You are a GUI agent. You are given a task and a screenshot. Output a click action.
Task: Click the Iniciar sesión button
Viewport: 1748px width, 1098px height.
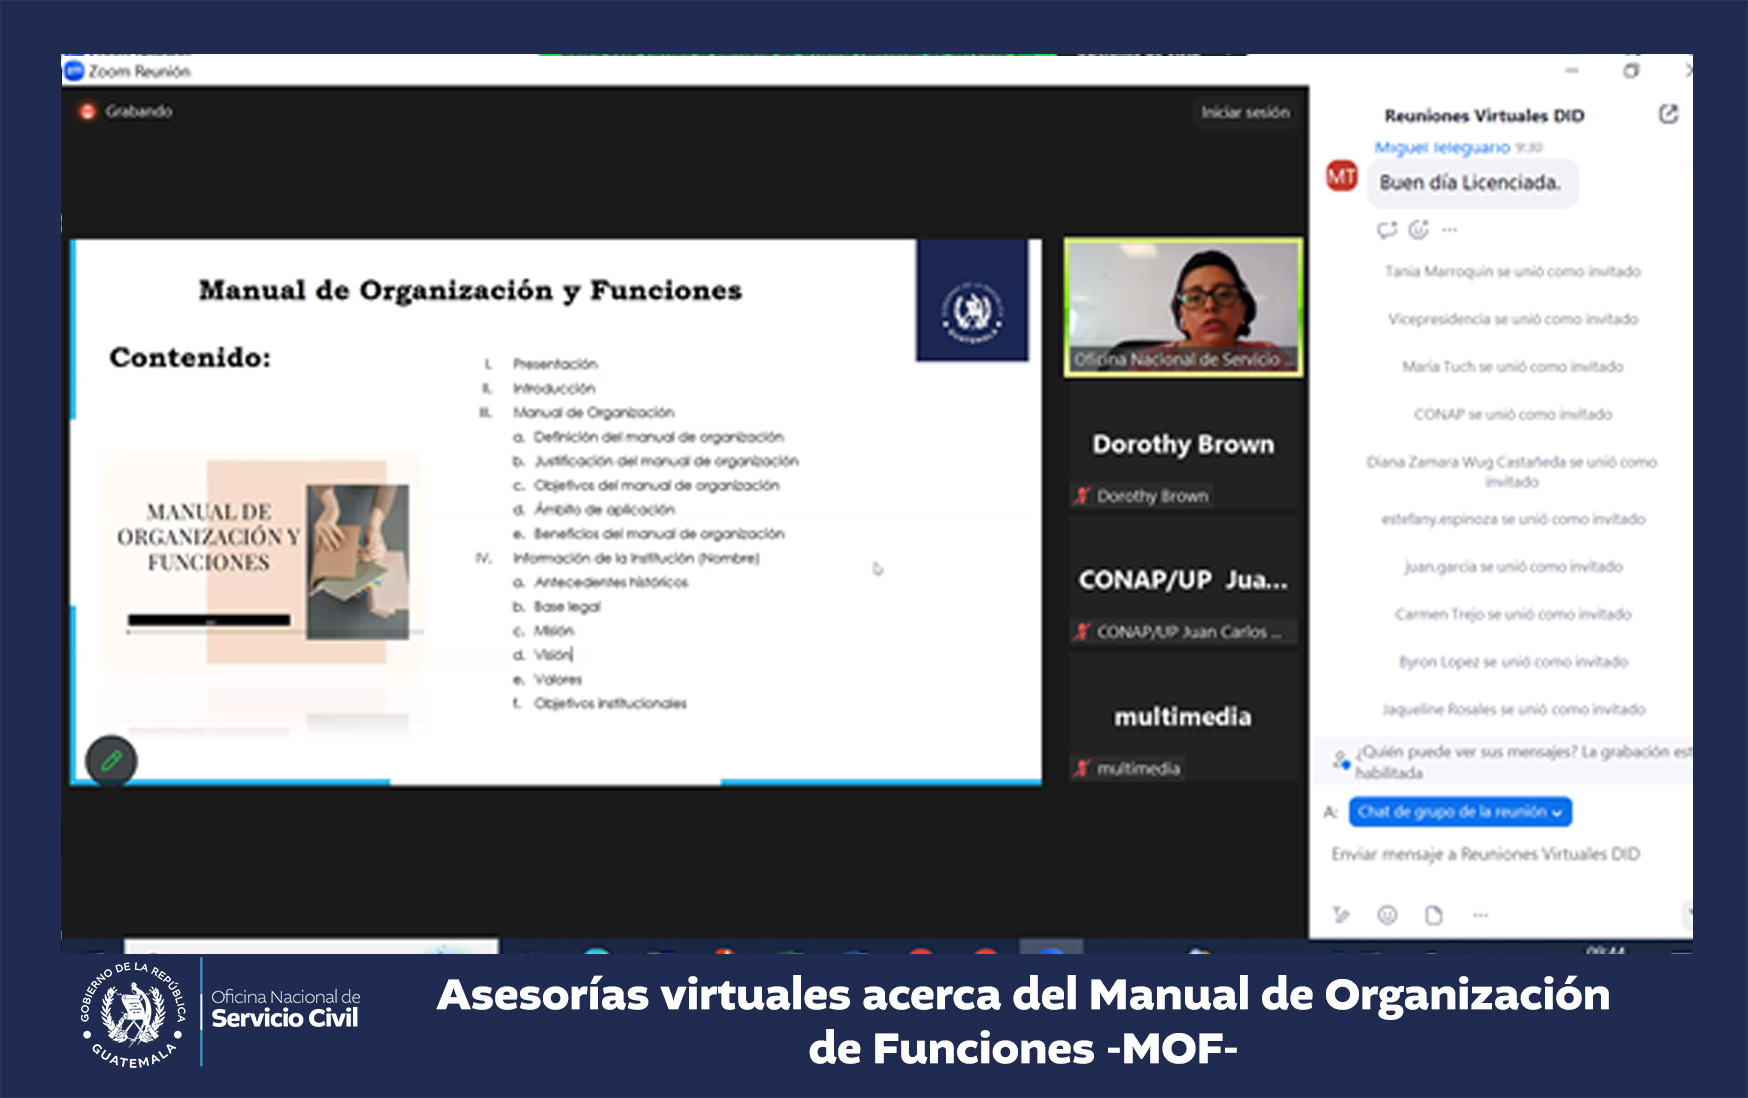point(1245,112)
